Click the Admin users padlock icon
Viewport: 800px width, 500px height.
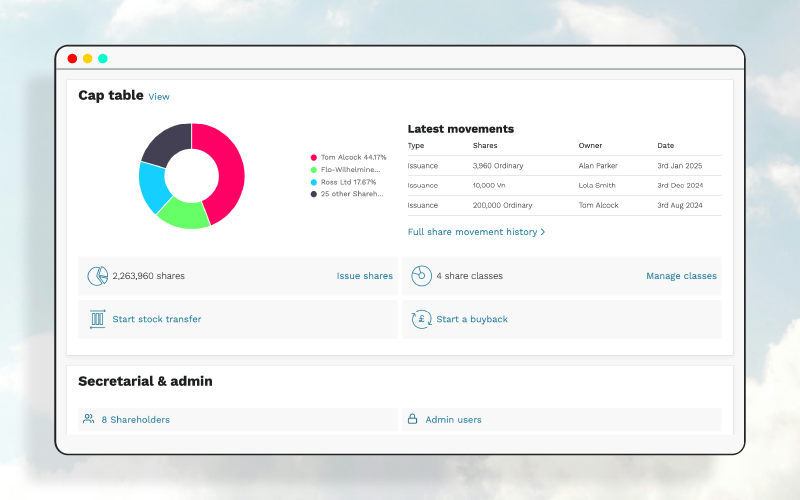[x=412, y=419]
